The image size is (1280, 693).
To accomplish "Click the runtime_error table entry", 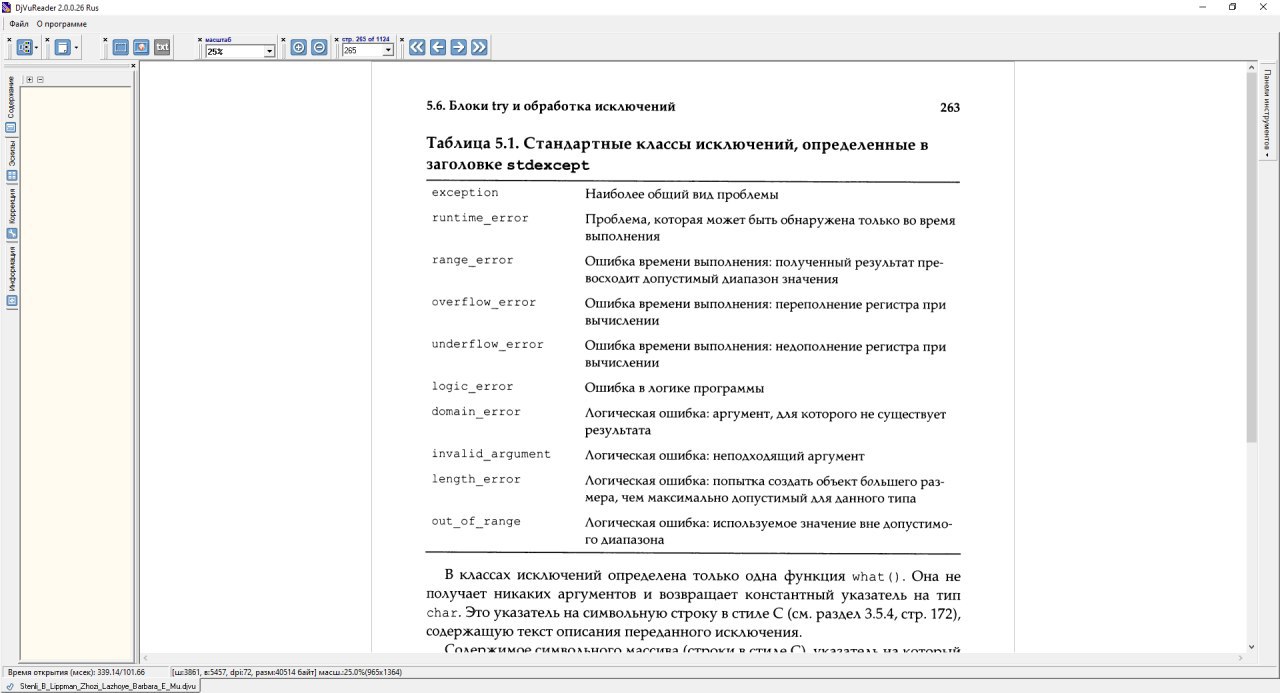I will 480,218.
